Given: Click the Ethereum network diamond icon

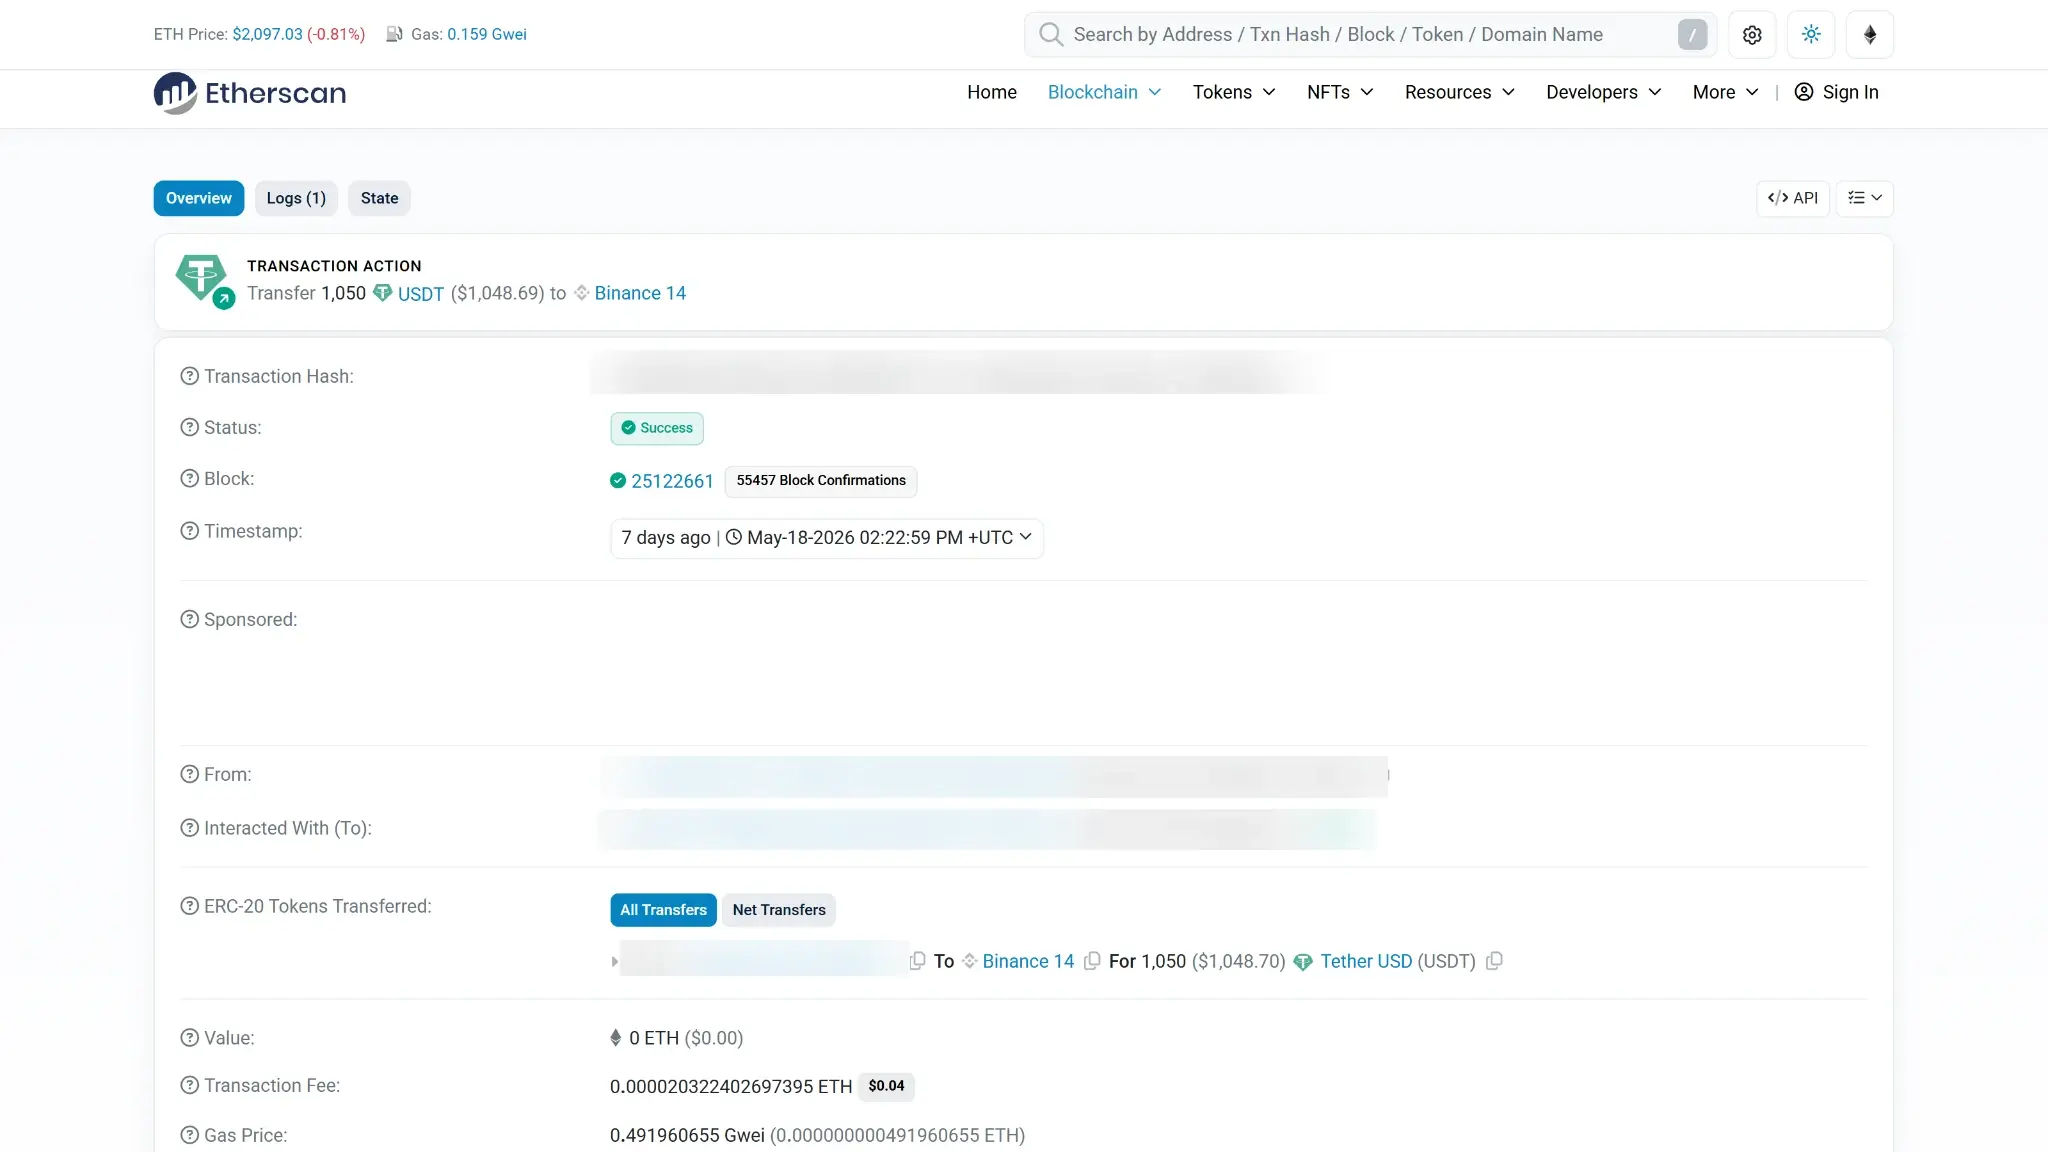Looking at the screenshot, I should click(1870, 35).
